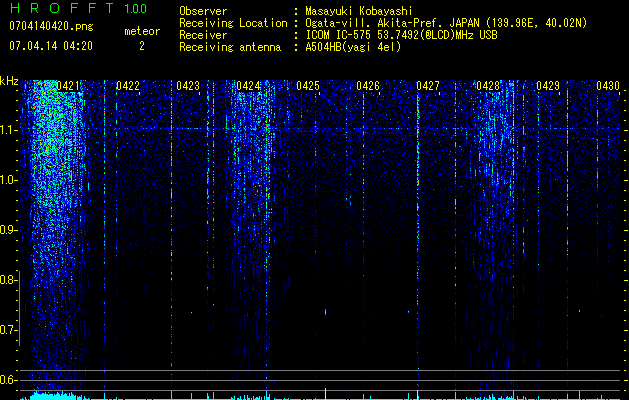The image size is (629, 400).
Task: Click the date stamp 07.04.14 04:20
Action: (x=51, y=46)
